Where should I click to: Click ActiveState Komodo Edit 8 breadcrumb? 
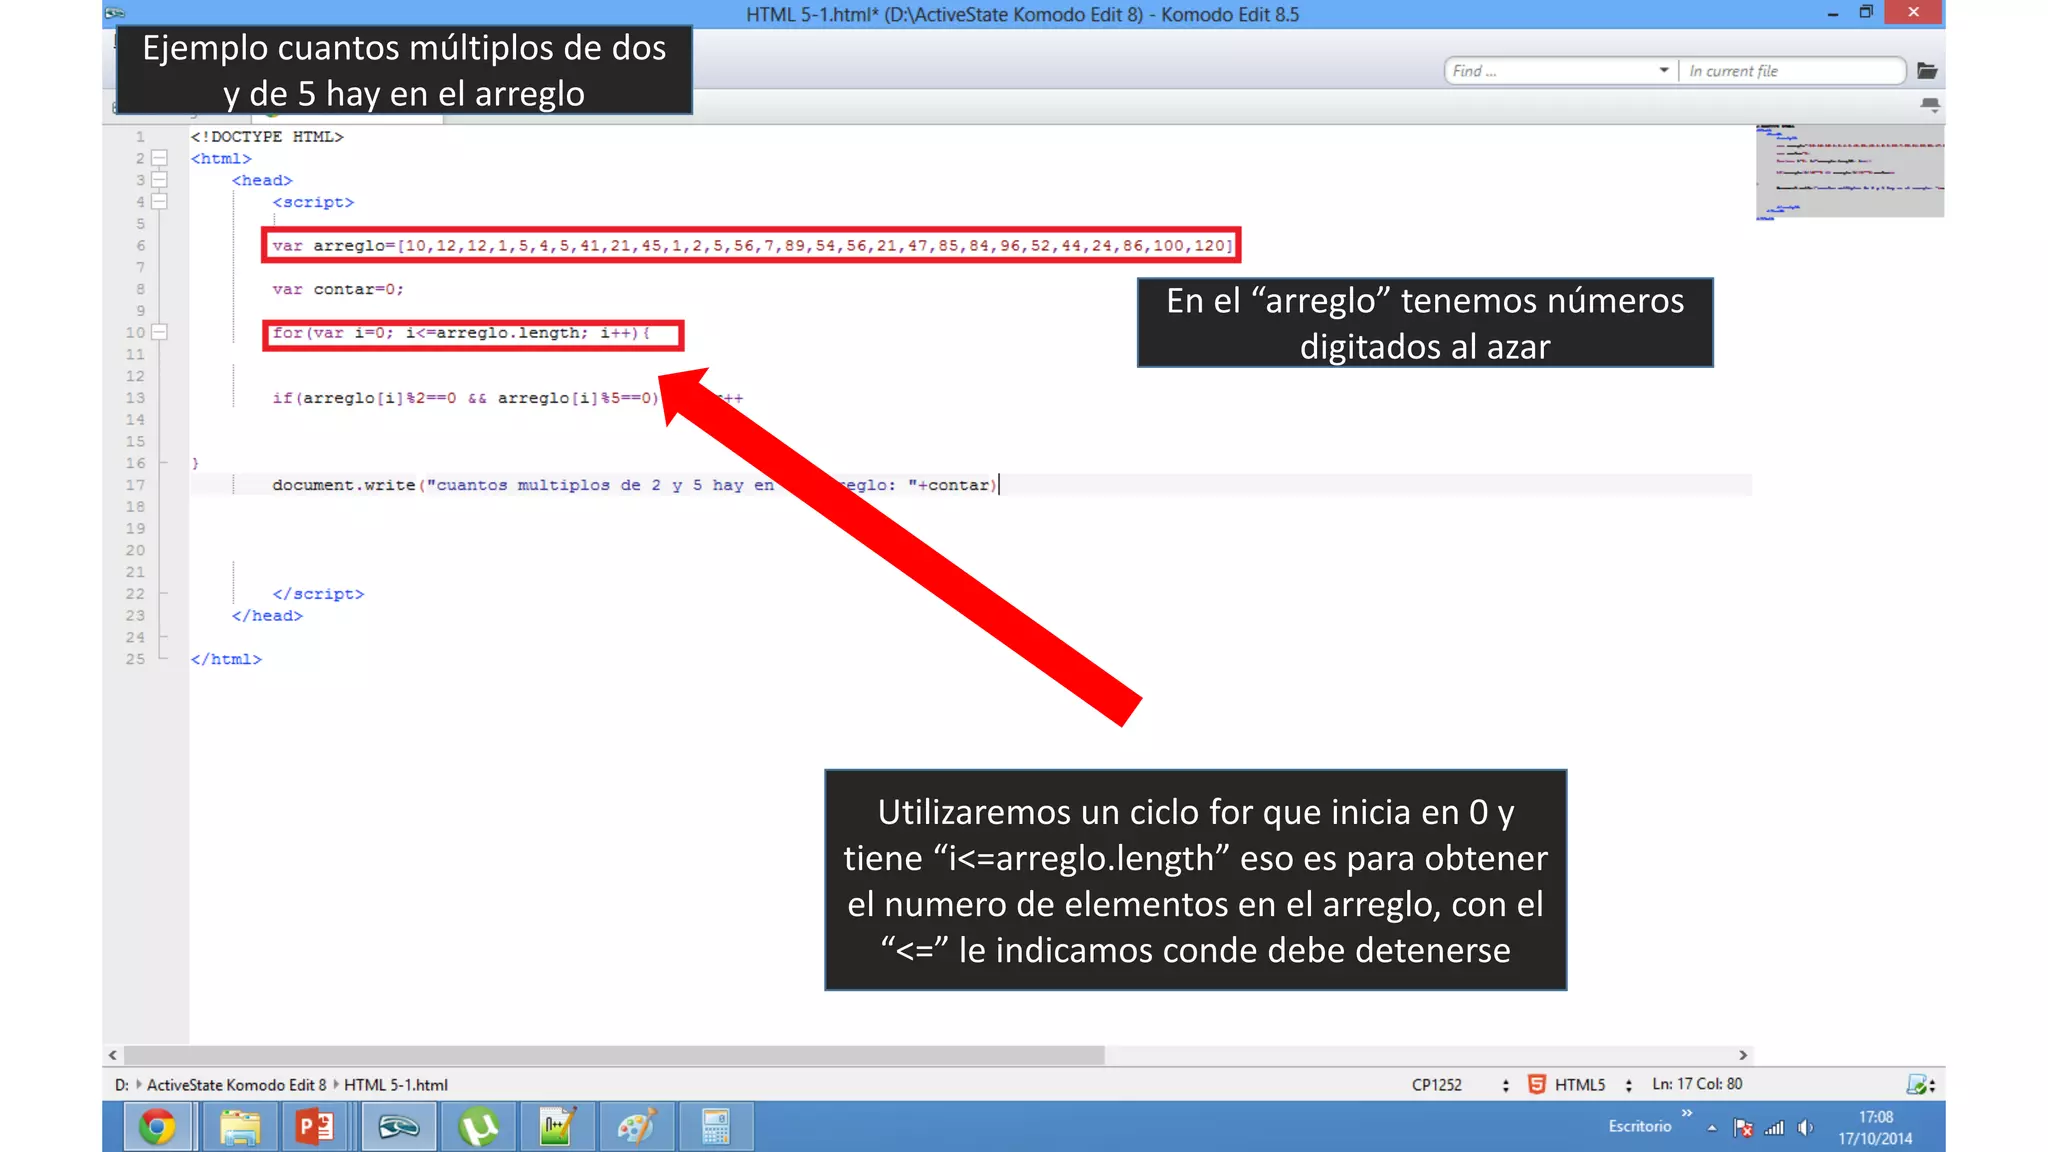[x=236, y=1085]
